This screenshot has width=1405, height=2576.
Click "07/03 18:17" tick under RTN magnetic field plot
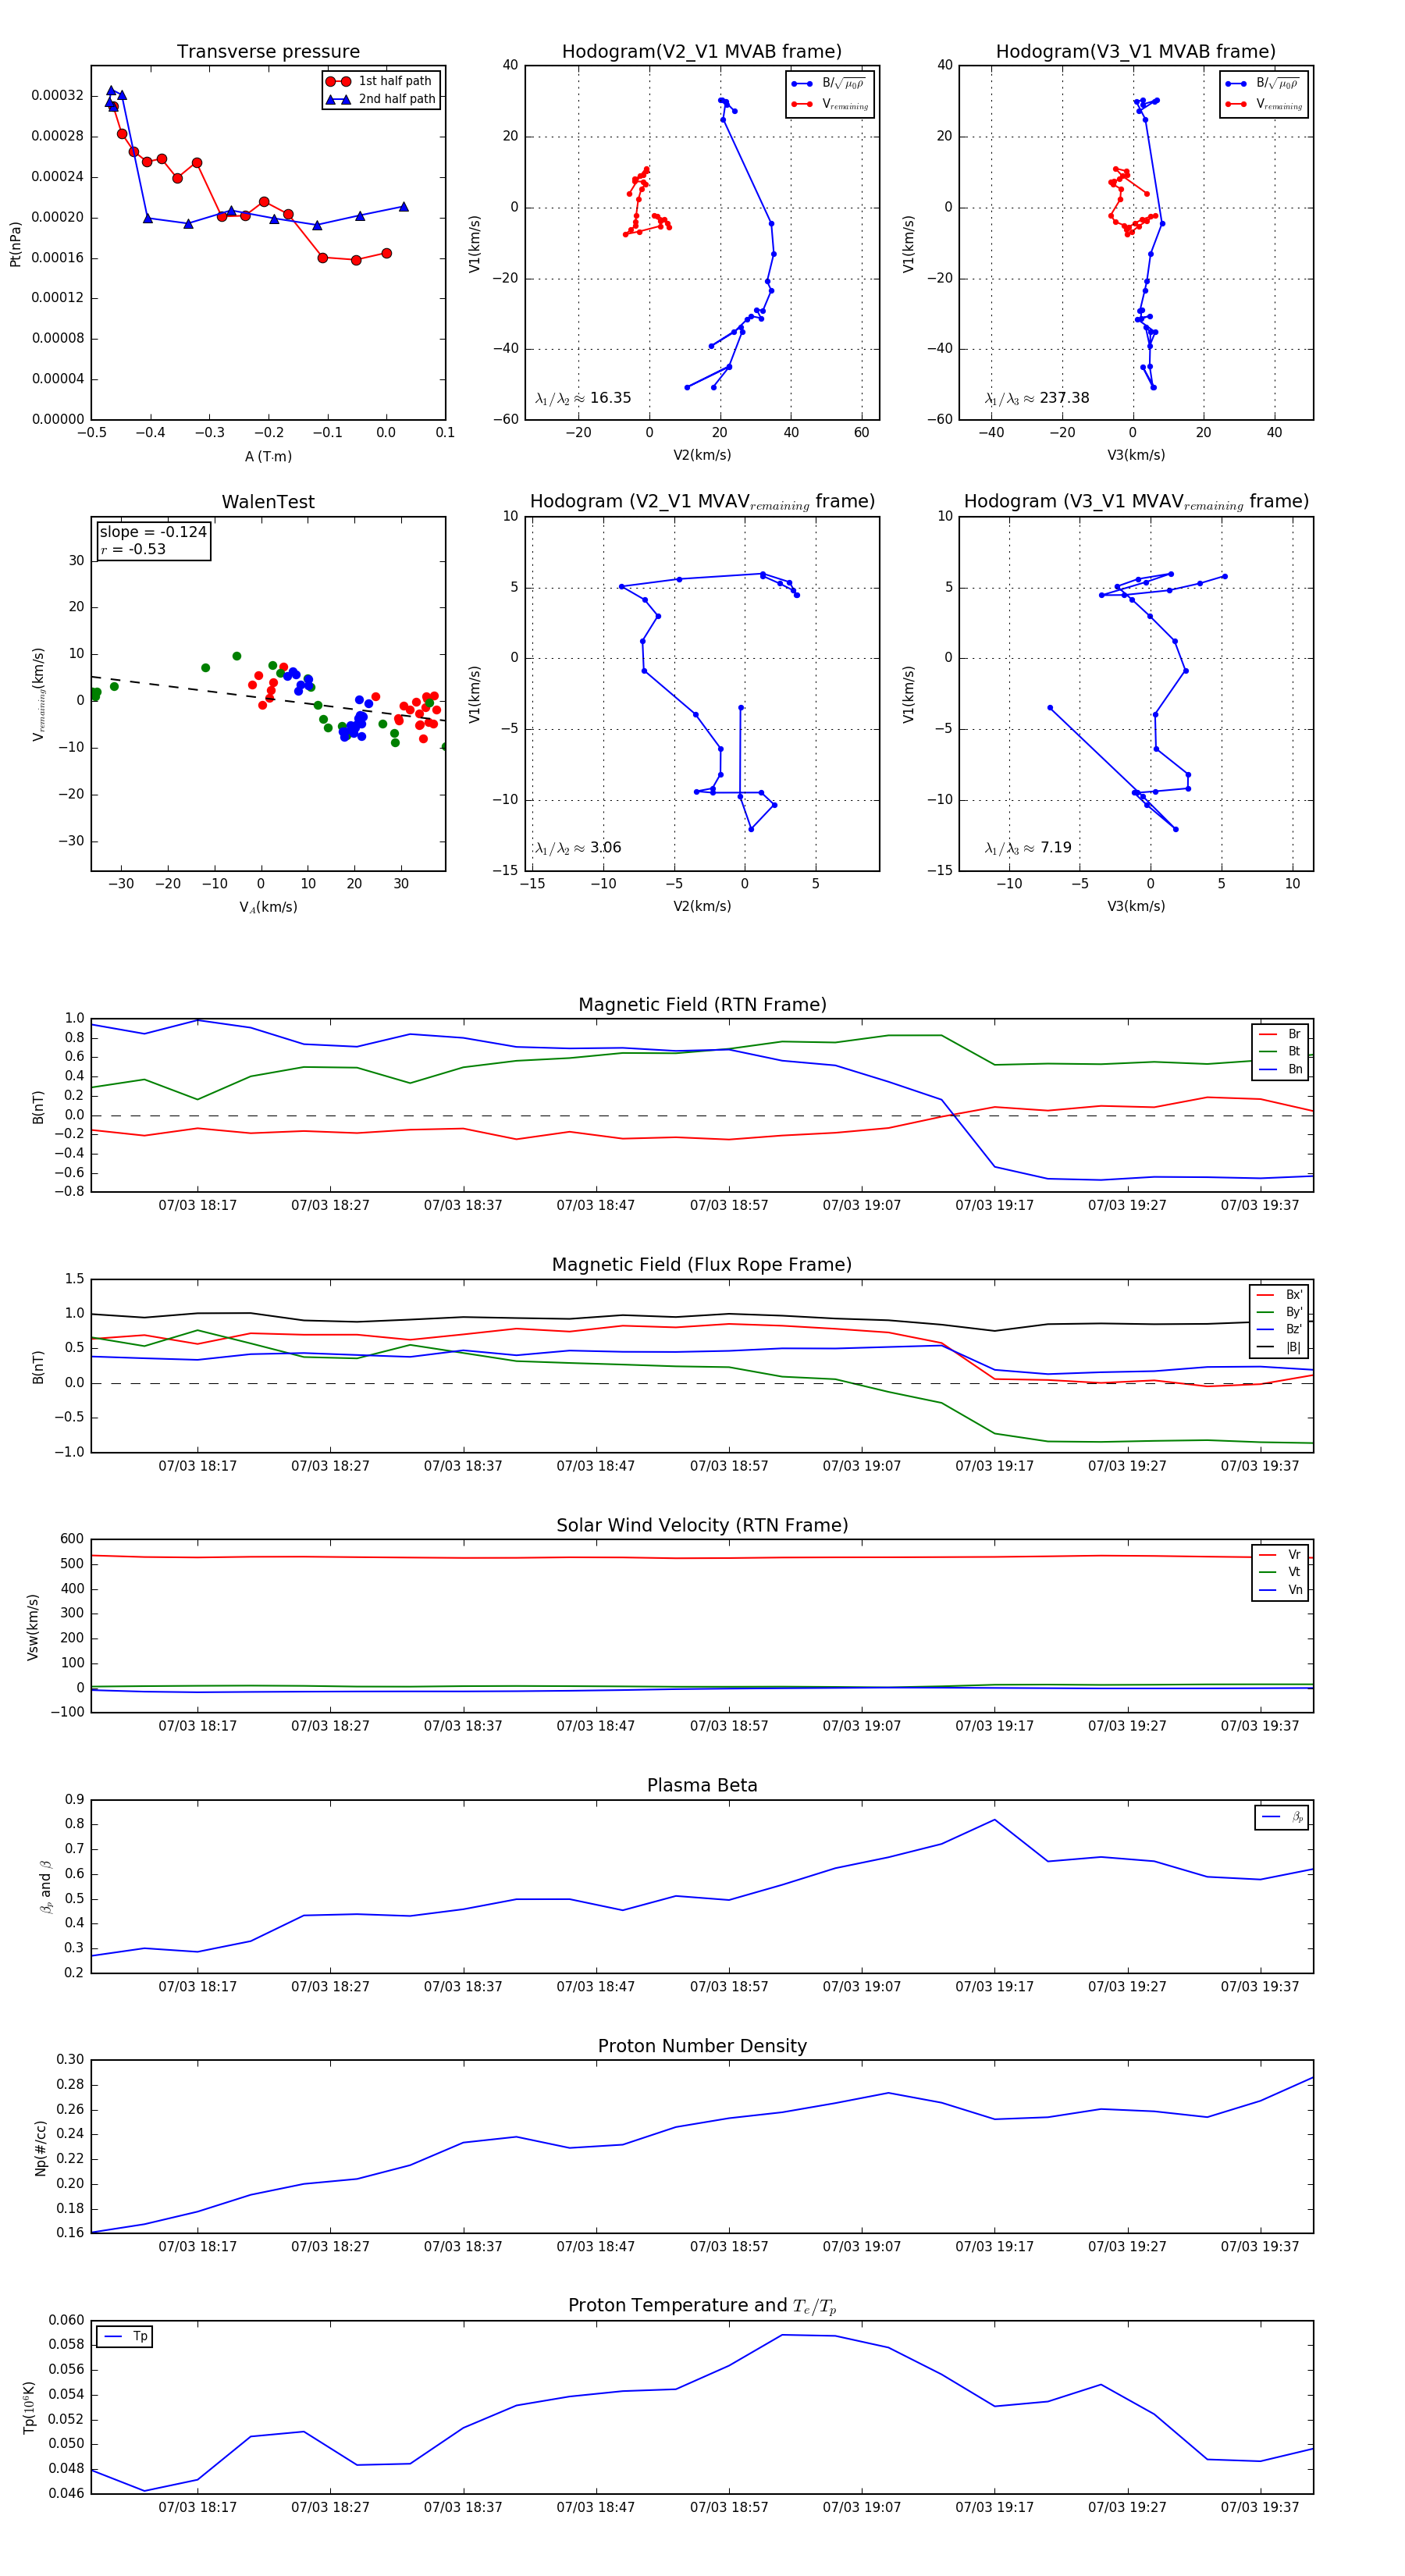coord(198,1206)
